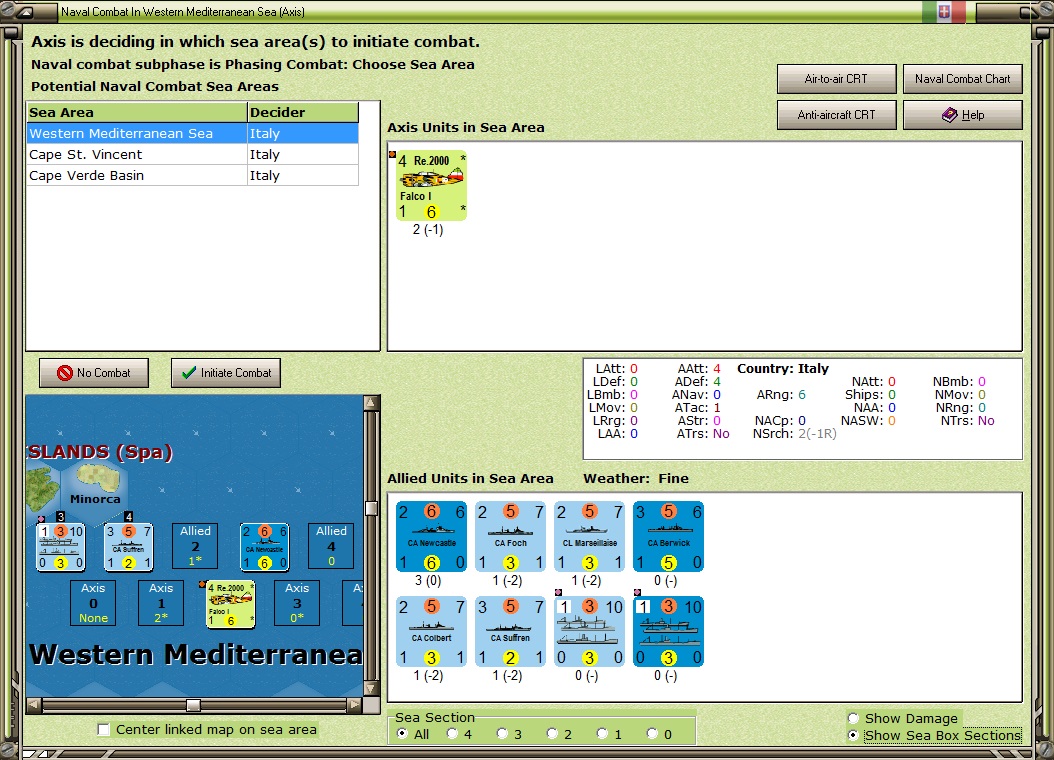Viewport: 1054px width, 760px height.
Task: Click map scroll left arrow
Action: pyautogui.click(x=34, y=705)
